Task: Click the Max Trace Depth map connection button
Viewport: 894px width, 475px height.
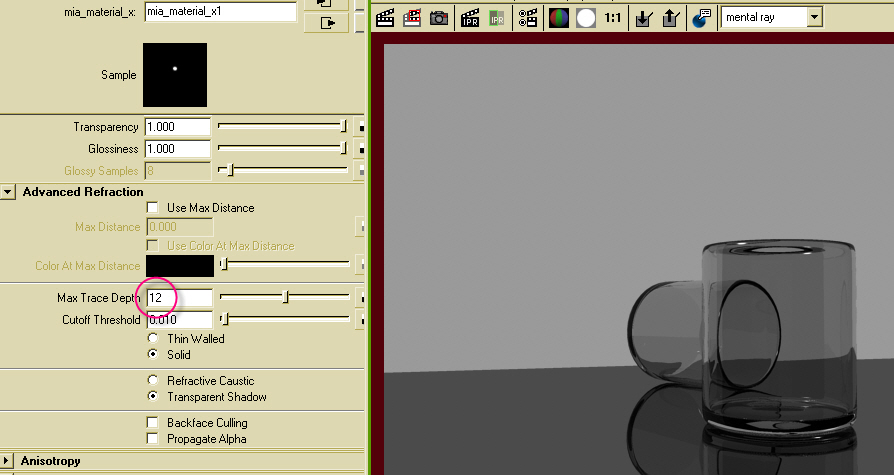Action: click(360, 298)
